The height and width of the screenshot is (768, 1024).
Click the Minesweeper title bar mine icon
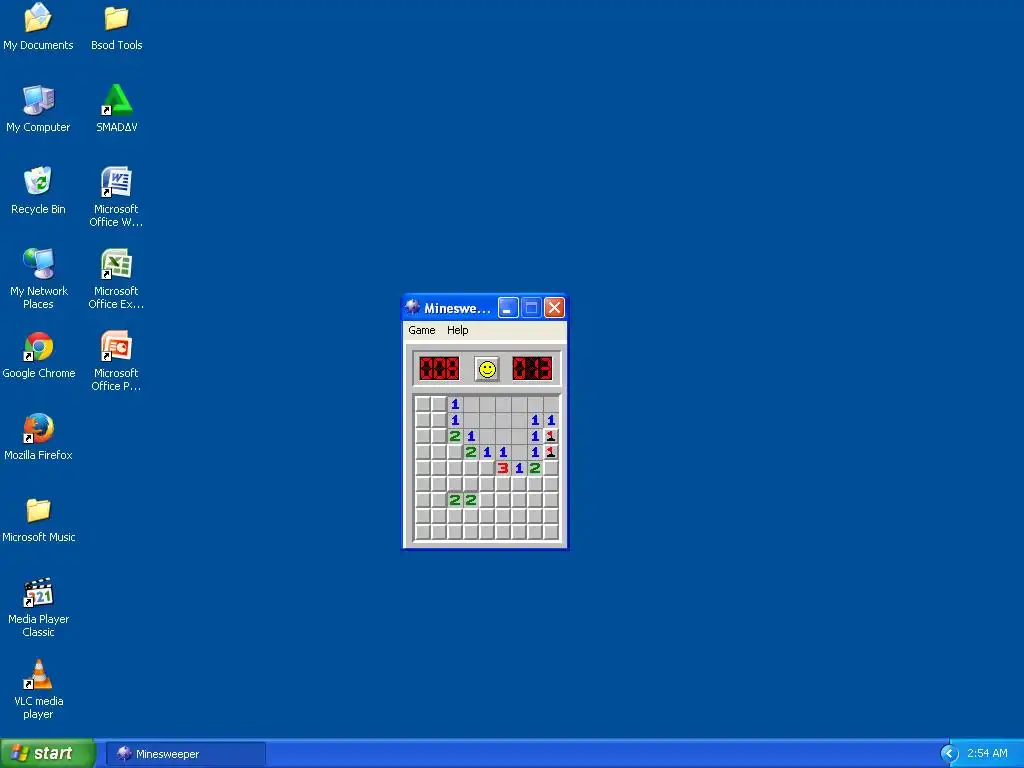(x=412, y=307)
